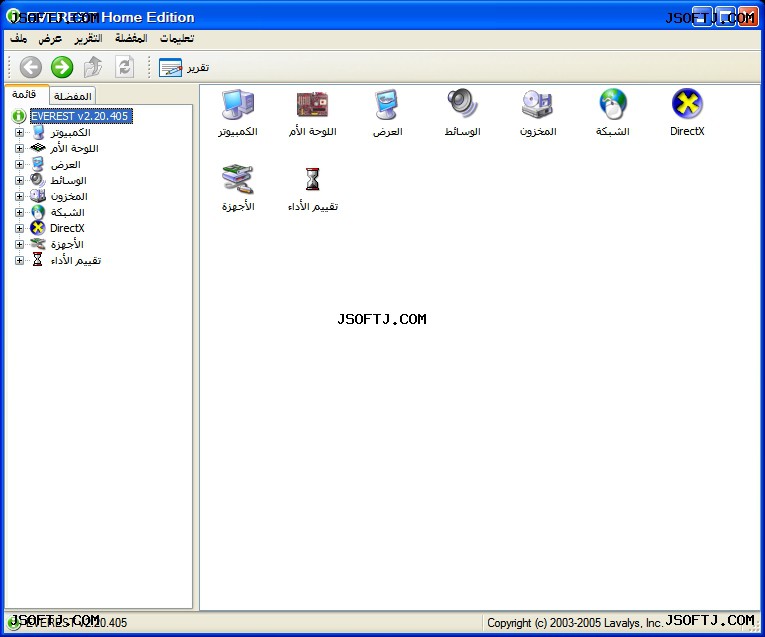This screenshot has height=637, width=765.
Task: Select the display icon beside العرض in tree
Action: (x=38, y=164)
